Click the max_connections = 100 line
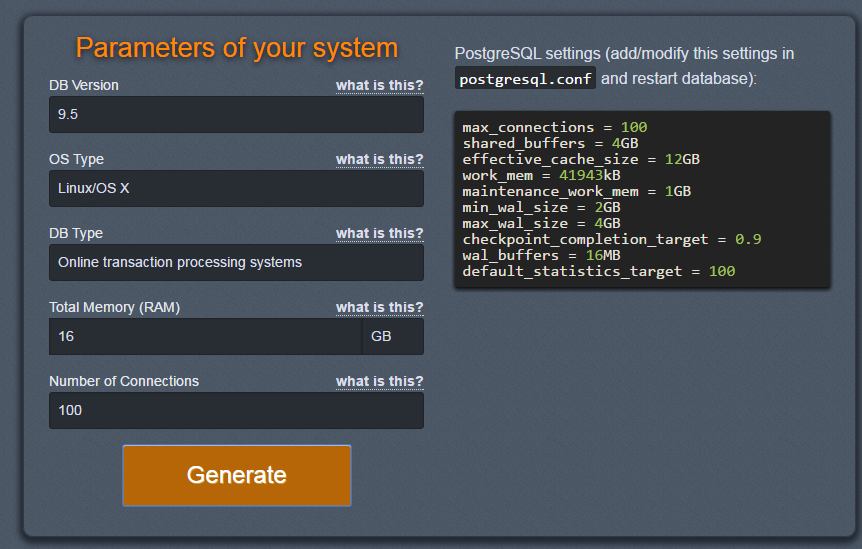This screenshot has height=549, width=862. pos(555,127)
